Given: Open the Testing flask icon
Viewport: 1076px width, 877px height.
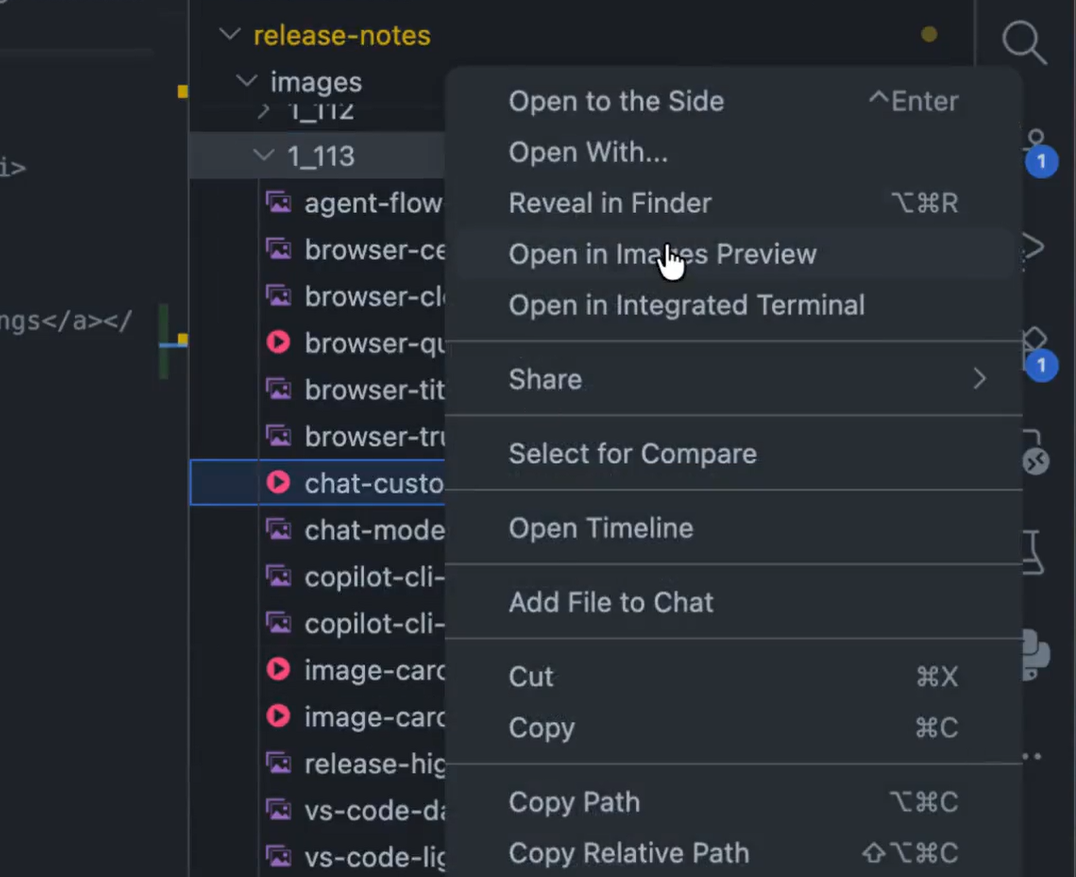Looking at the screenshot, I should tap(1032, 552).
